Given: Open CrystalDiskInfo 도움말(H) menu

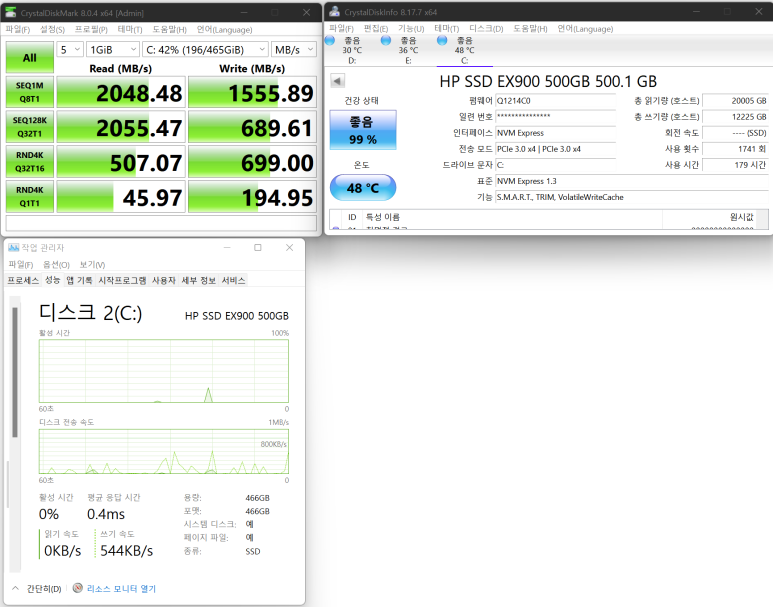Looking at the screenshot, I should click(530, 29).
